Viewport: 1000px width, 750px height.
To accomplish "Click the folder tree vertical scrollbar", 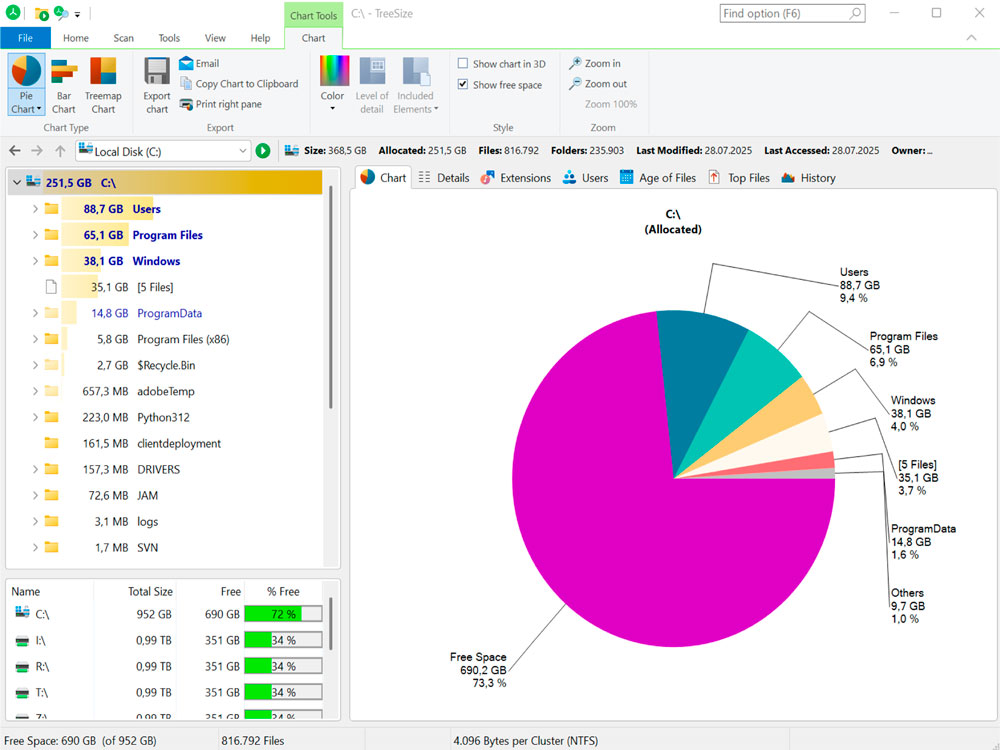I will click(330, 297).
